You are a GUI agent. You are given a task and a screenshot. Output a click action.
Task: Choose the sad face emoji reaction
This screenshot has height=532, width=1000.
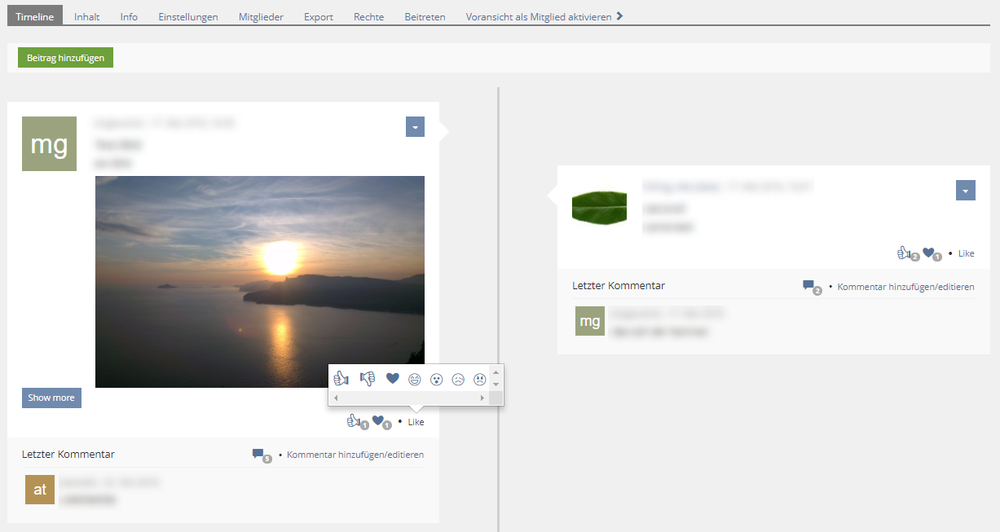[x=458, y=379]
